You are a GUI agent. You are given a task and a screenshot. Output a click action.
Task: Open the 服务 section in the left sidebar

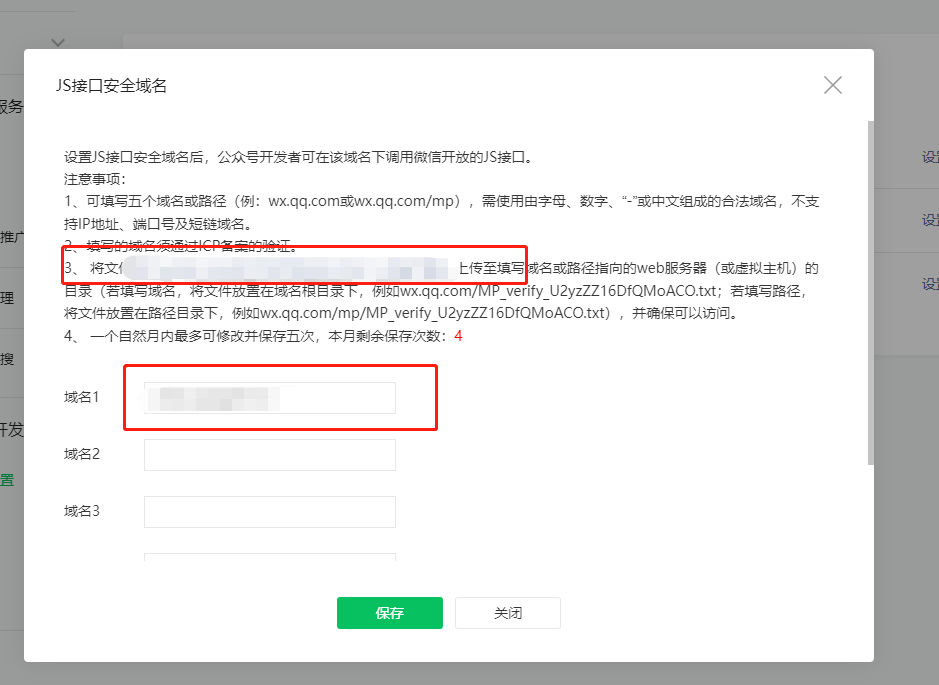pyautogui.click(x=11, y=107)
